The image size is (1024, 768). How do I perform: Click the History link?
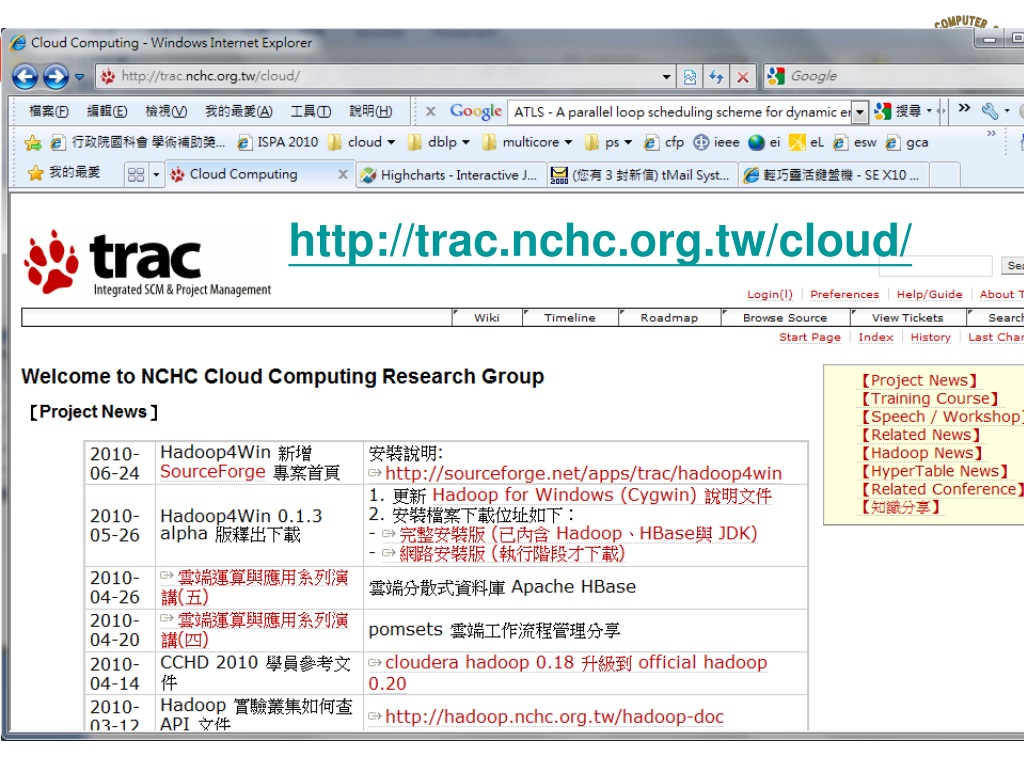tap(931, 337)
